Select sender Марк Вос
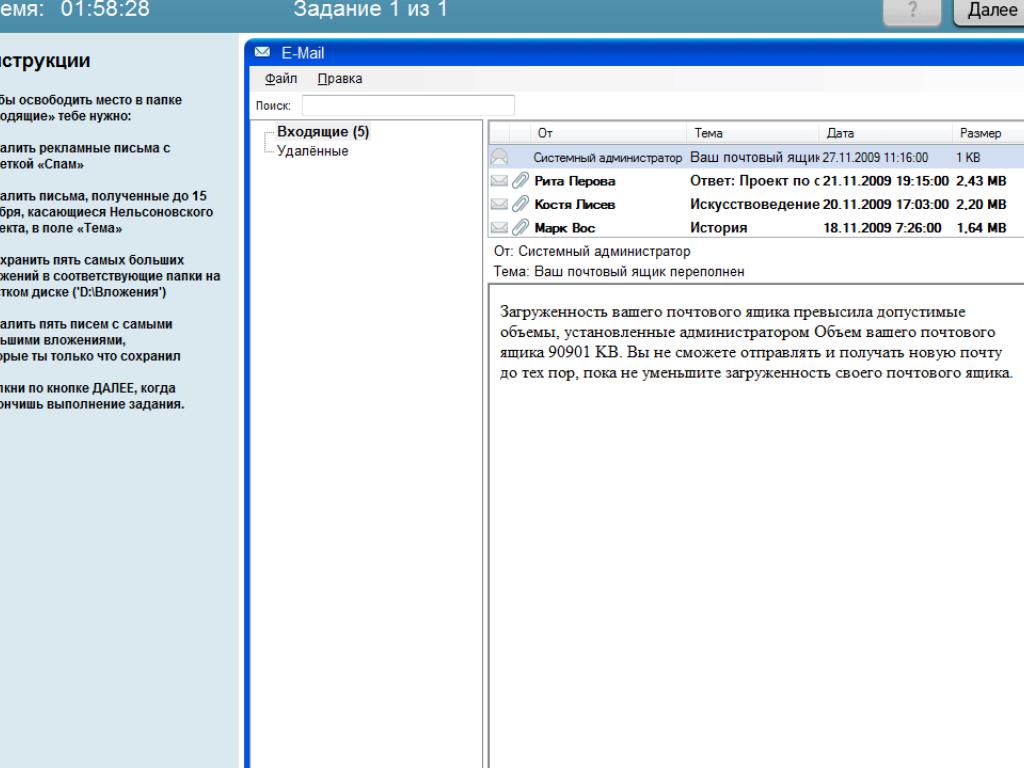 [x=565, y=228]
